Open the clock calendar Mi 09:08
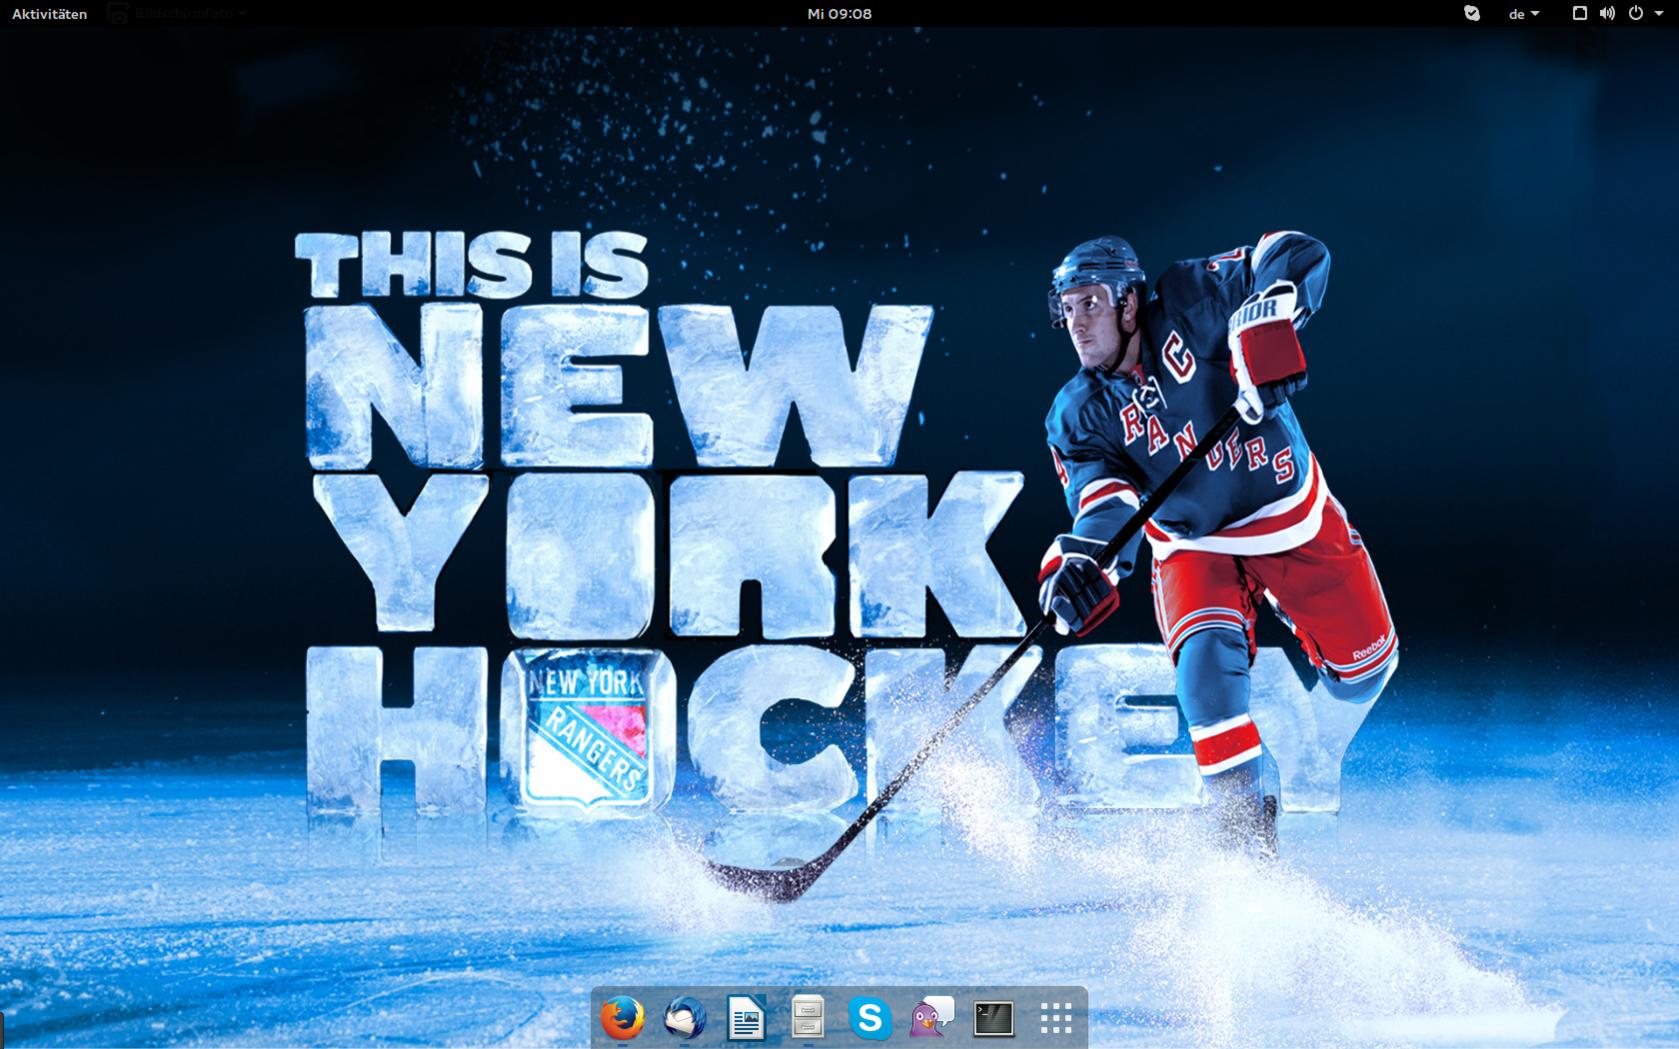Viewport: 1679px width, 1049px height. (x=839, y=14)
